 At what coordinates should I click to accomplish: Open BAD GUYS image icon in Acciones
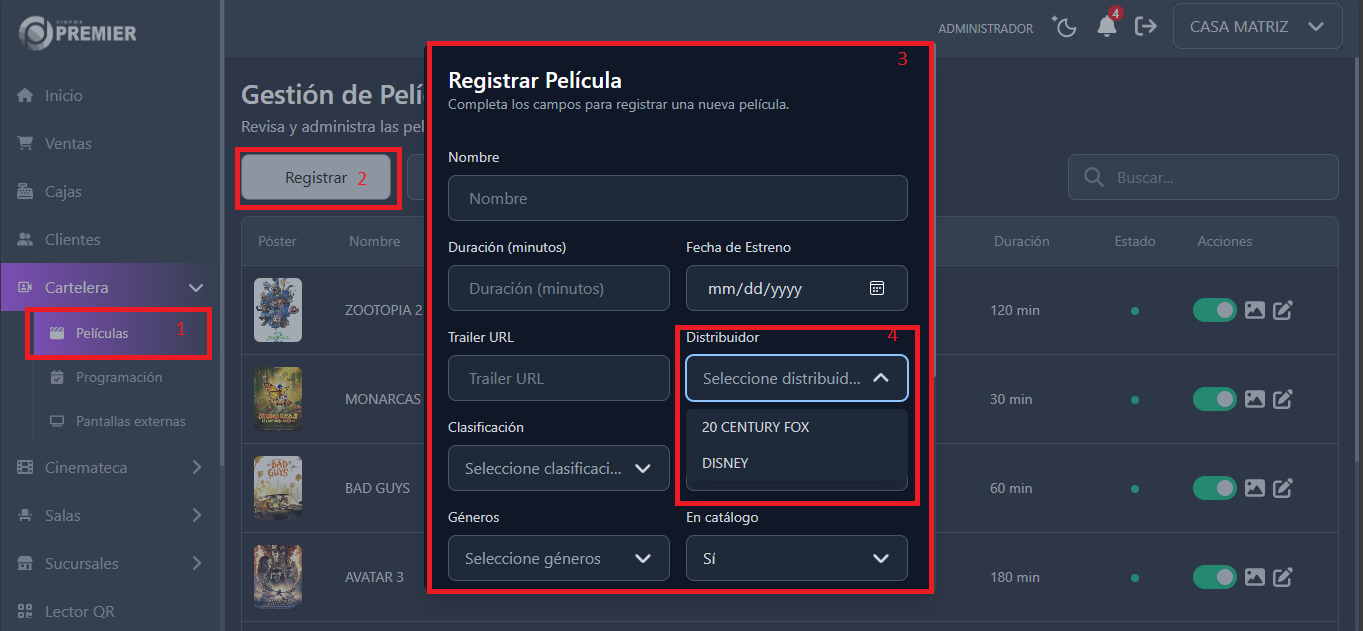click(x=1255, y=488)
